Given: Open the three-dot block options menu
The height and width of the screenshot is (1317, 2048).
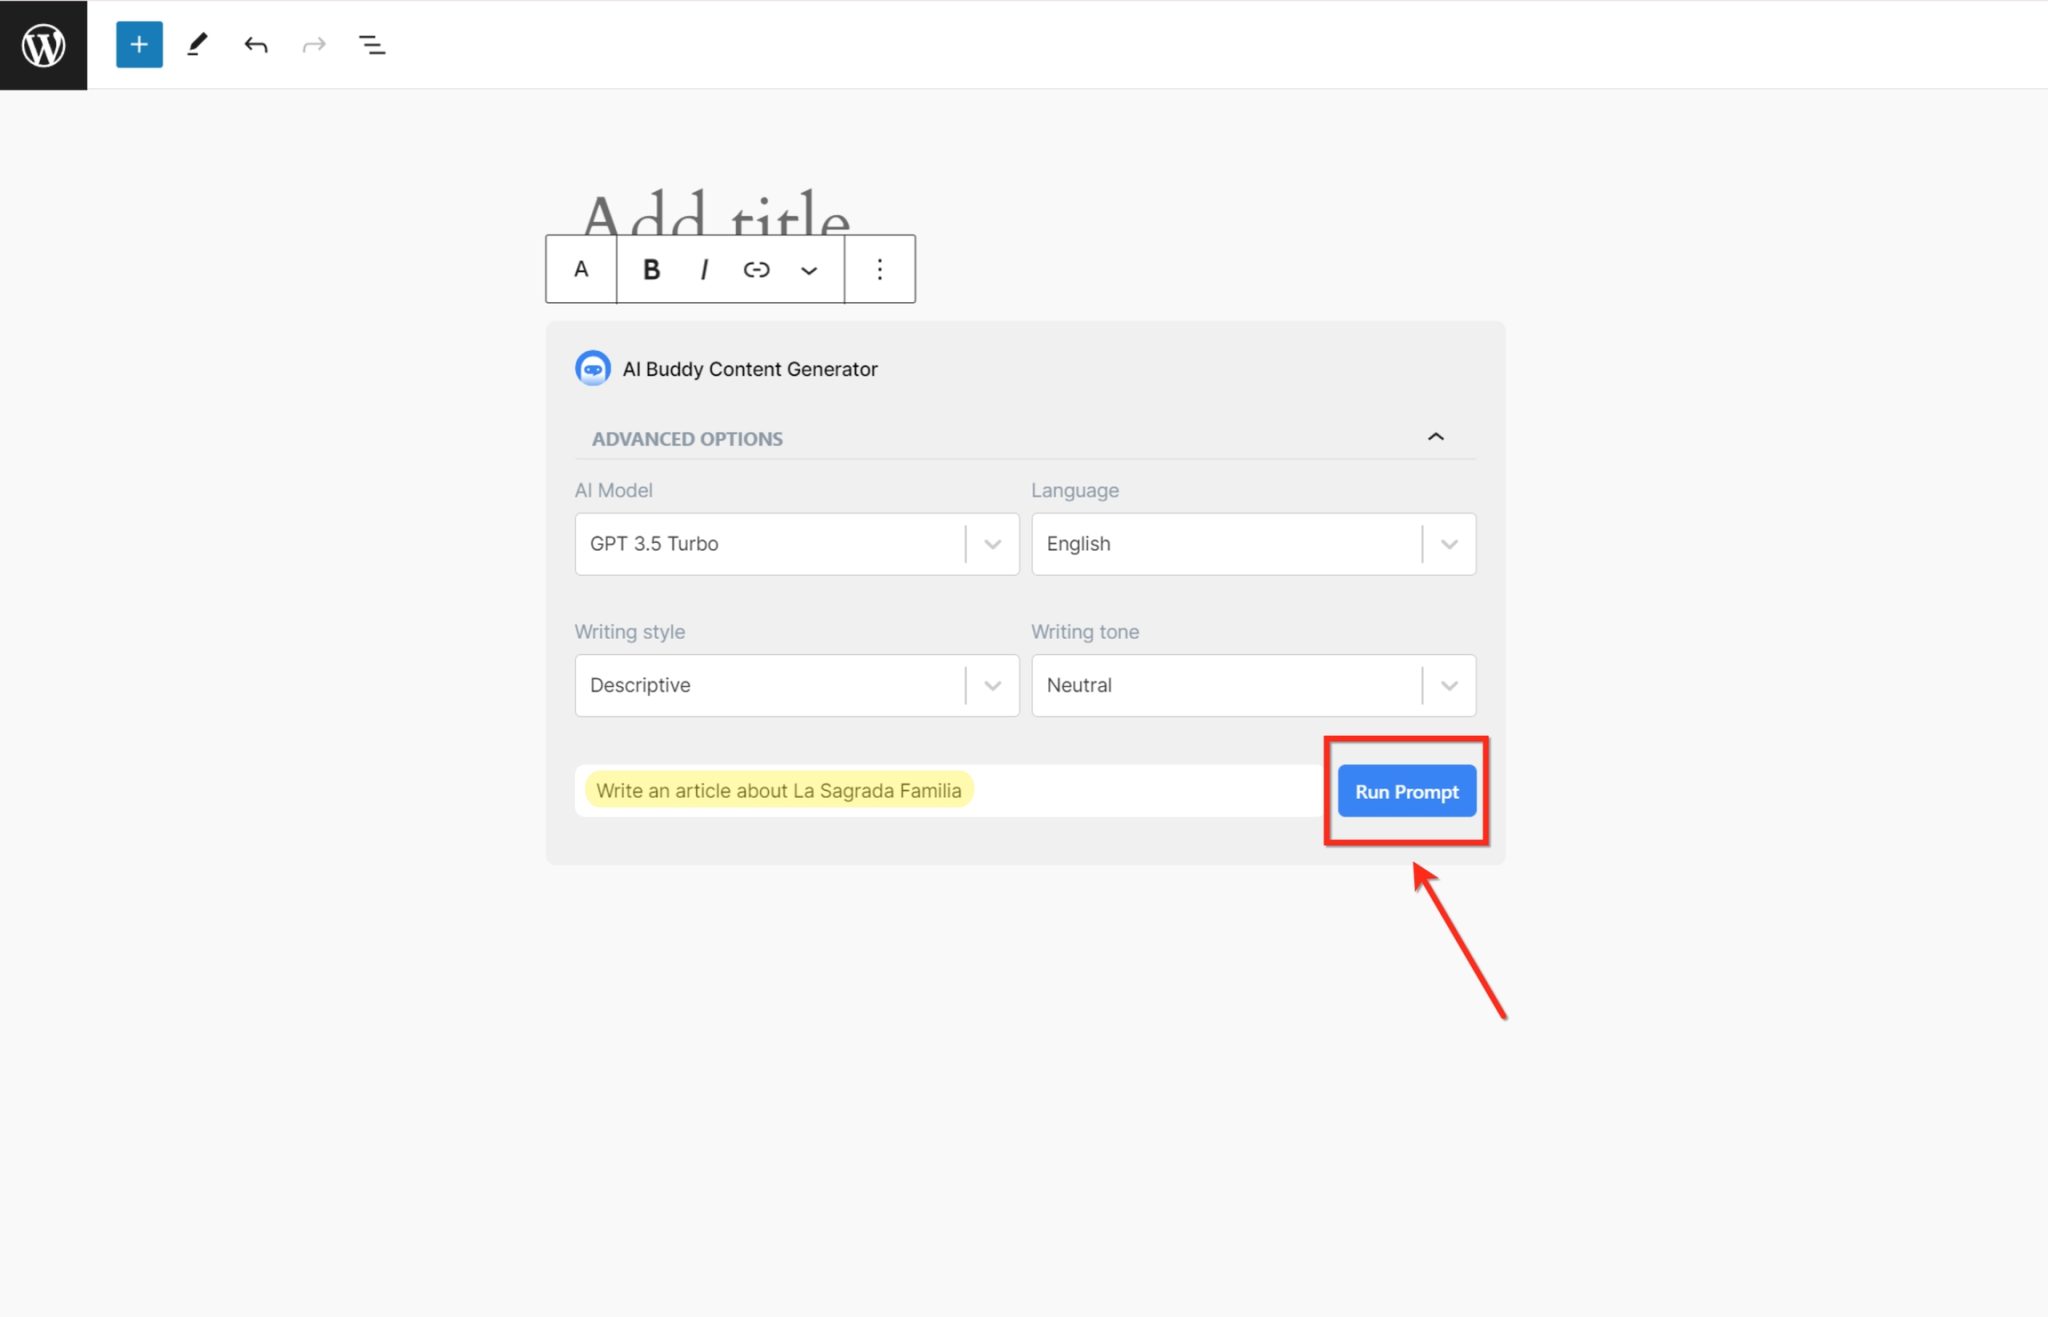Looking at the screenshot, I should [879, 269].
